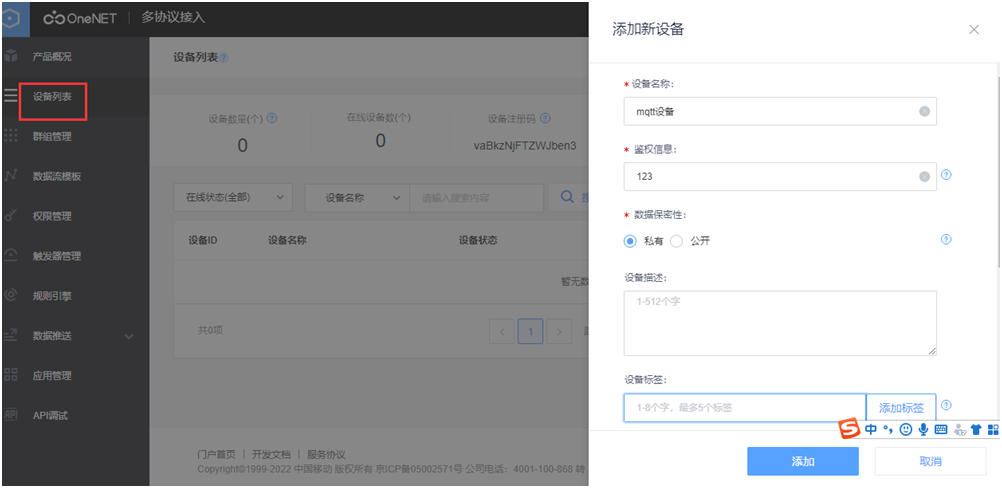Clear the 鉴权信息 field with its X icon

coord(924,177)
